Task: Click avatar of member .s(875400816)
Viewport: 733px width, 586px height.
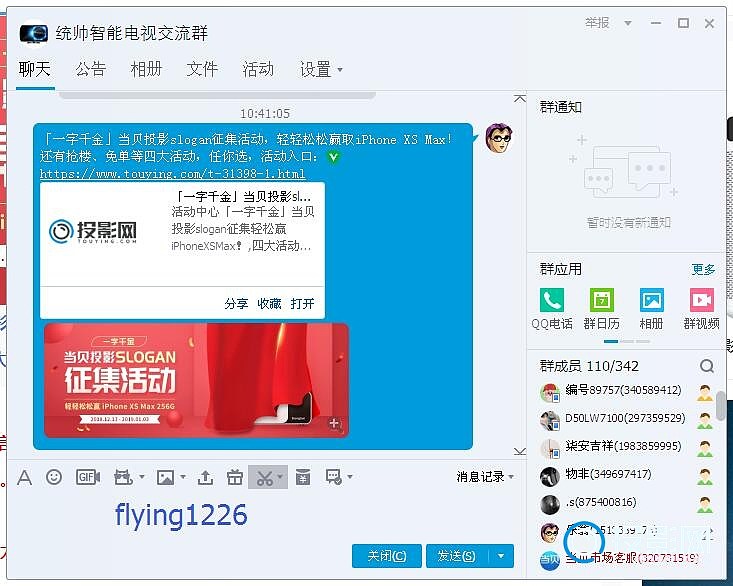Action: click(x=550, y=505)
